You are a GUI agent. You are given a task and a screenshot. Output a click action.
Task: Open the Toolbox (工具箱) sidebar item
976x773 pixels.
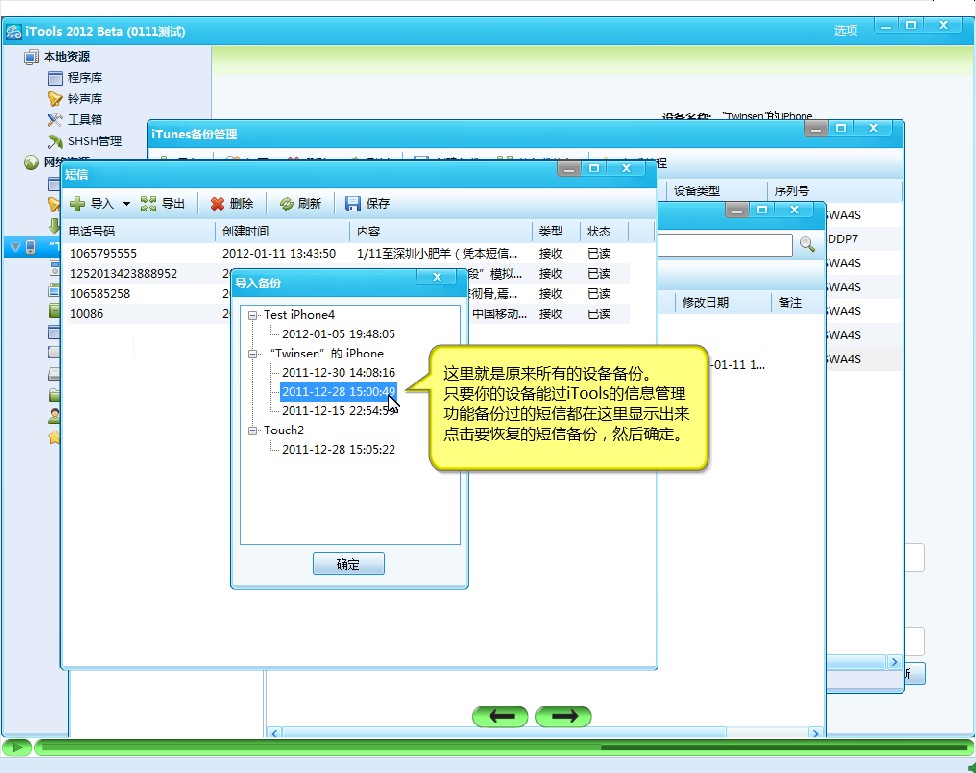coord(84,120)
